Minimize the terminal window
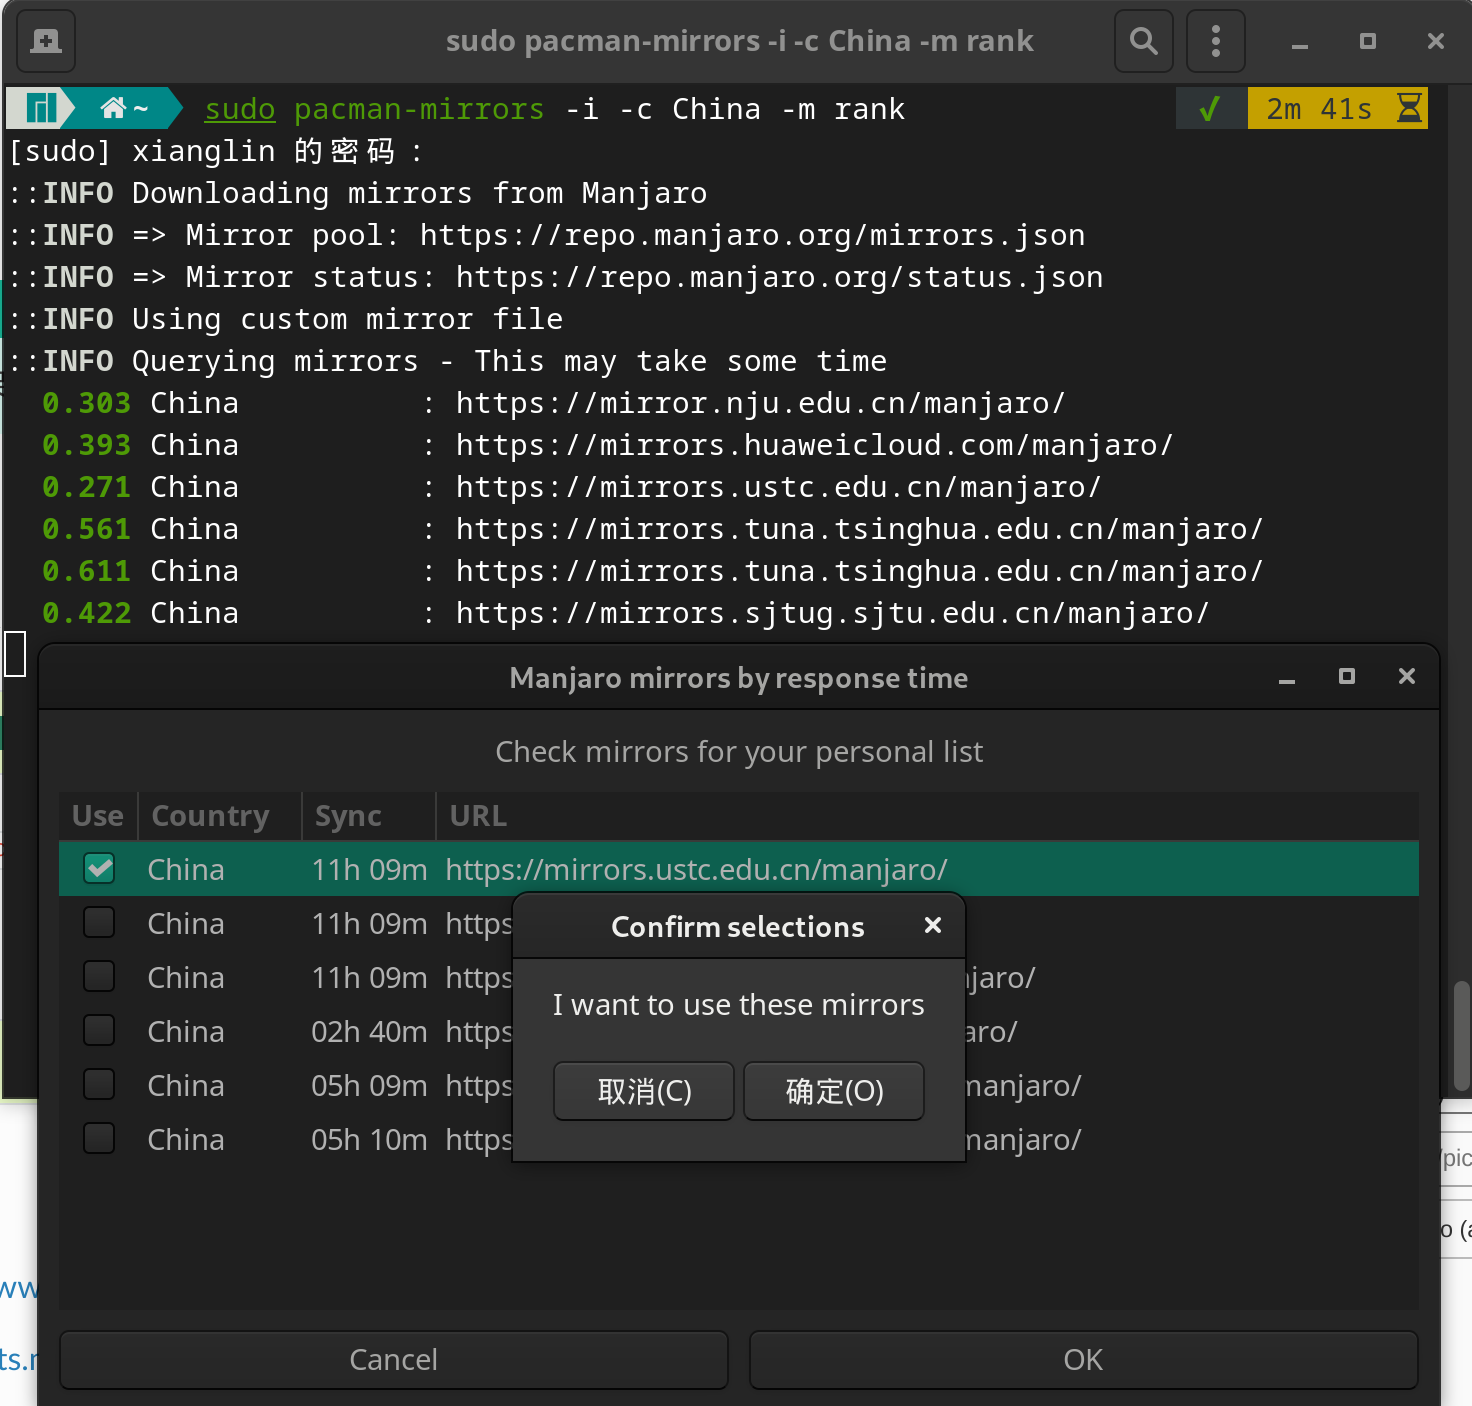The image size is (1472, 1406). click(x=1300, y=42)
